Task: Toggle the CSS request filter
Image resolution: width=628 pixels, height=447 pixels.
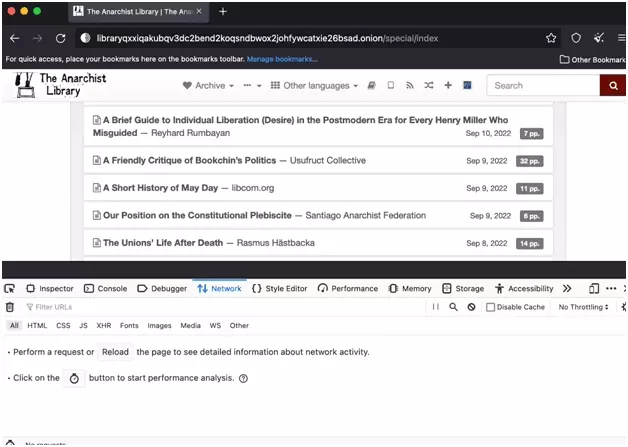Action: pyautogui.click(x=63, y=325)
